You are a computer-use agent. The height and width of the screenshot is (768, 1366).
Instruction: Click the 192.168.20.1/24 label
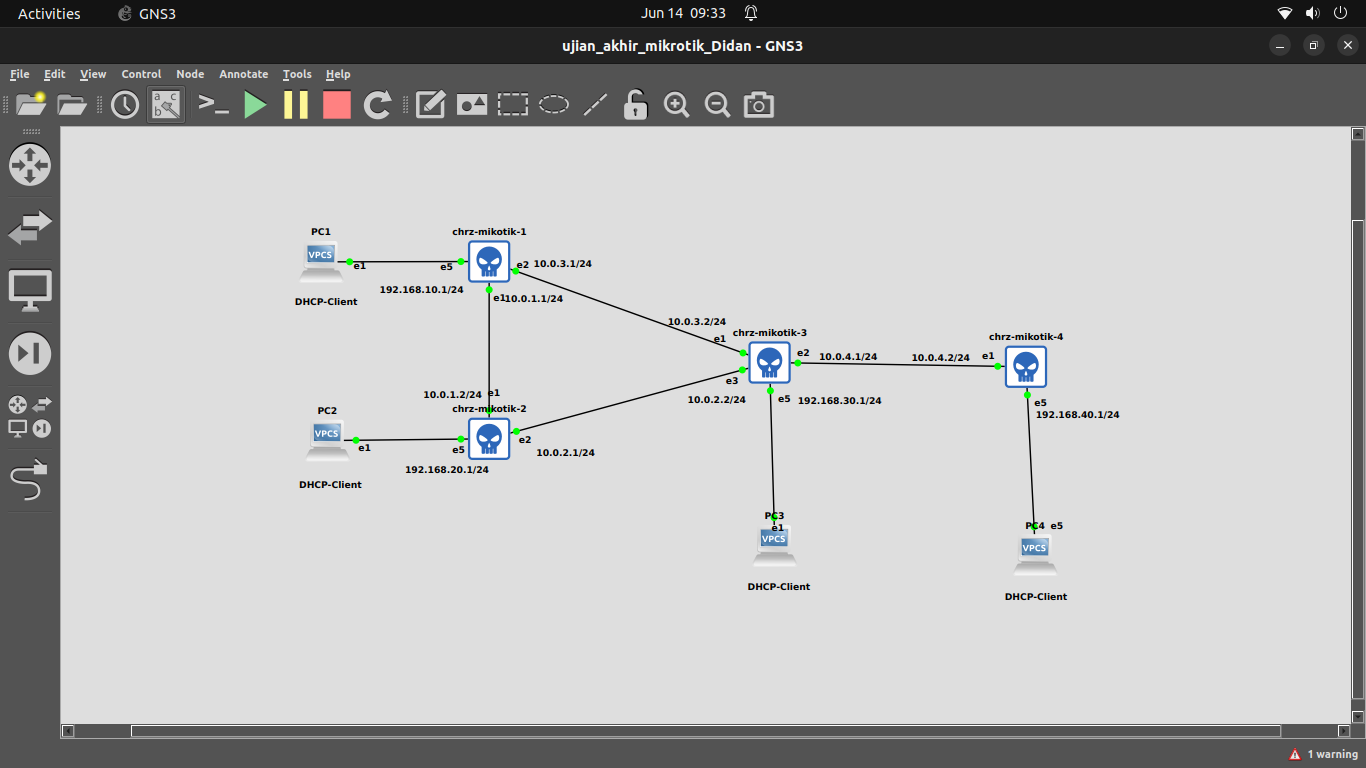[446, 469]
